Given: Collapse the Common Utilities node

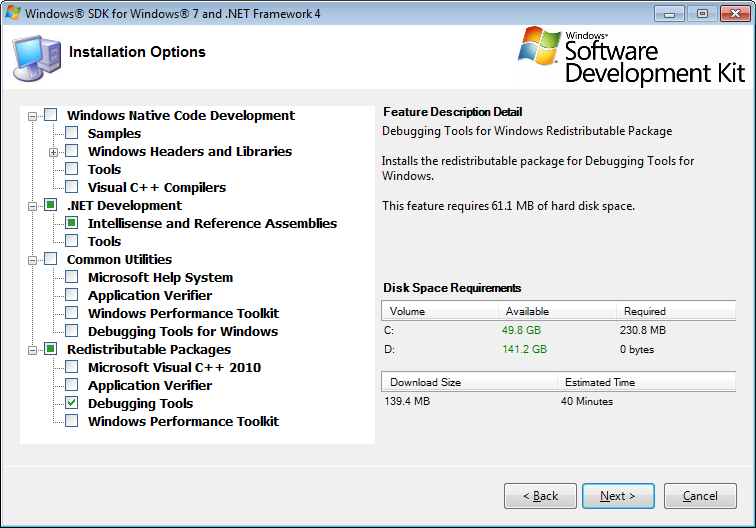Looking at the screenshot, I should pos(32,260).
